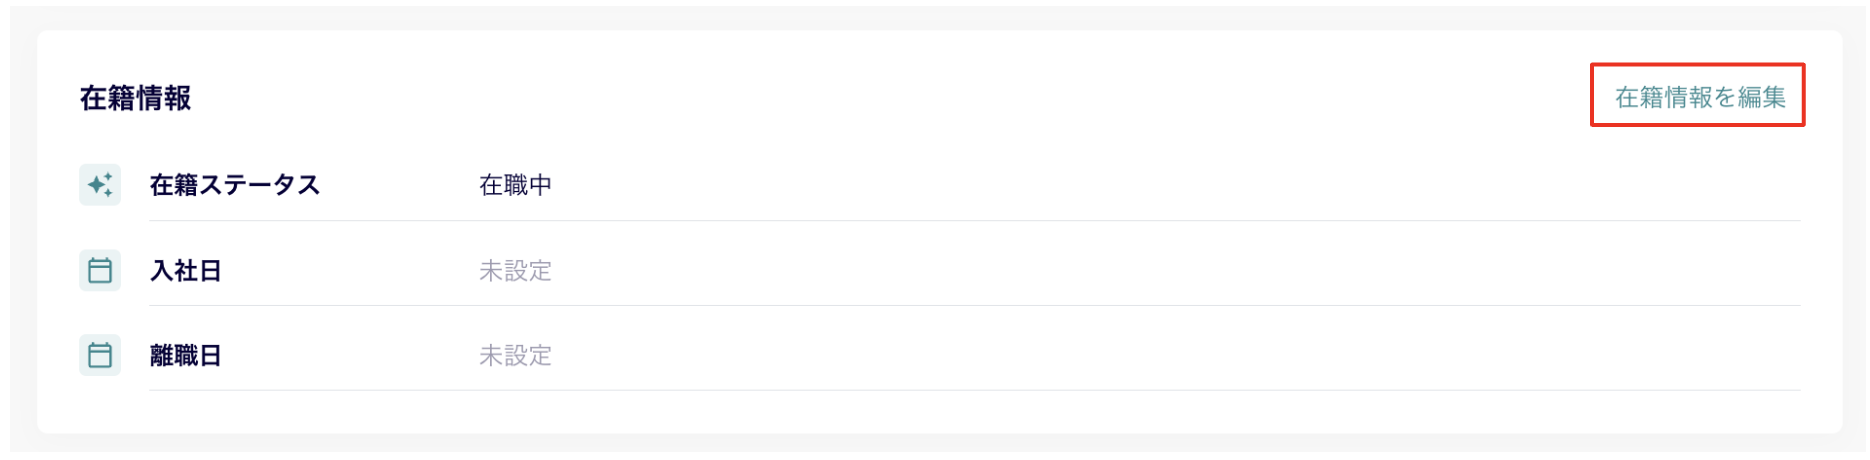1870x460 pixels.
Task: Select the 在職中 status value
Action: point(515,185)
